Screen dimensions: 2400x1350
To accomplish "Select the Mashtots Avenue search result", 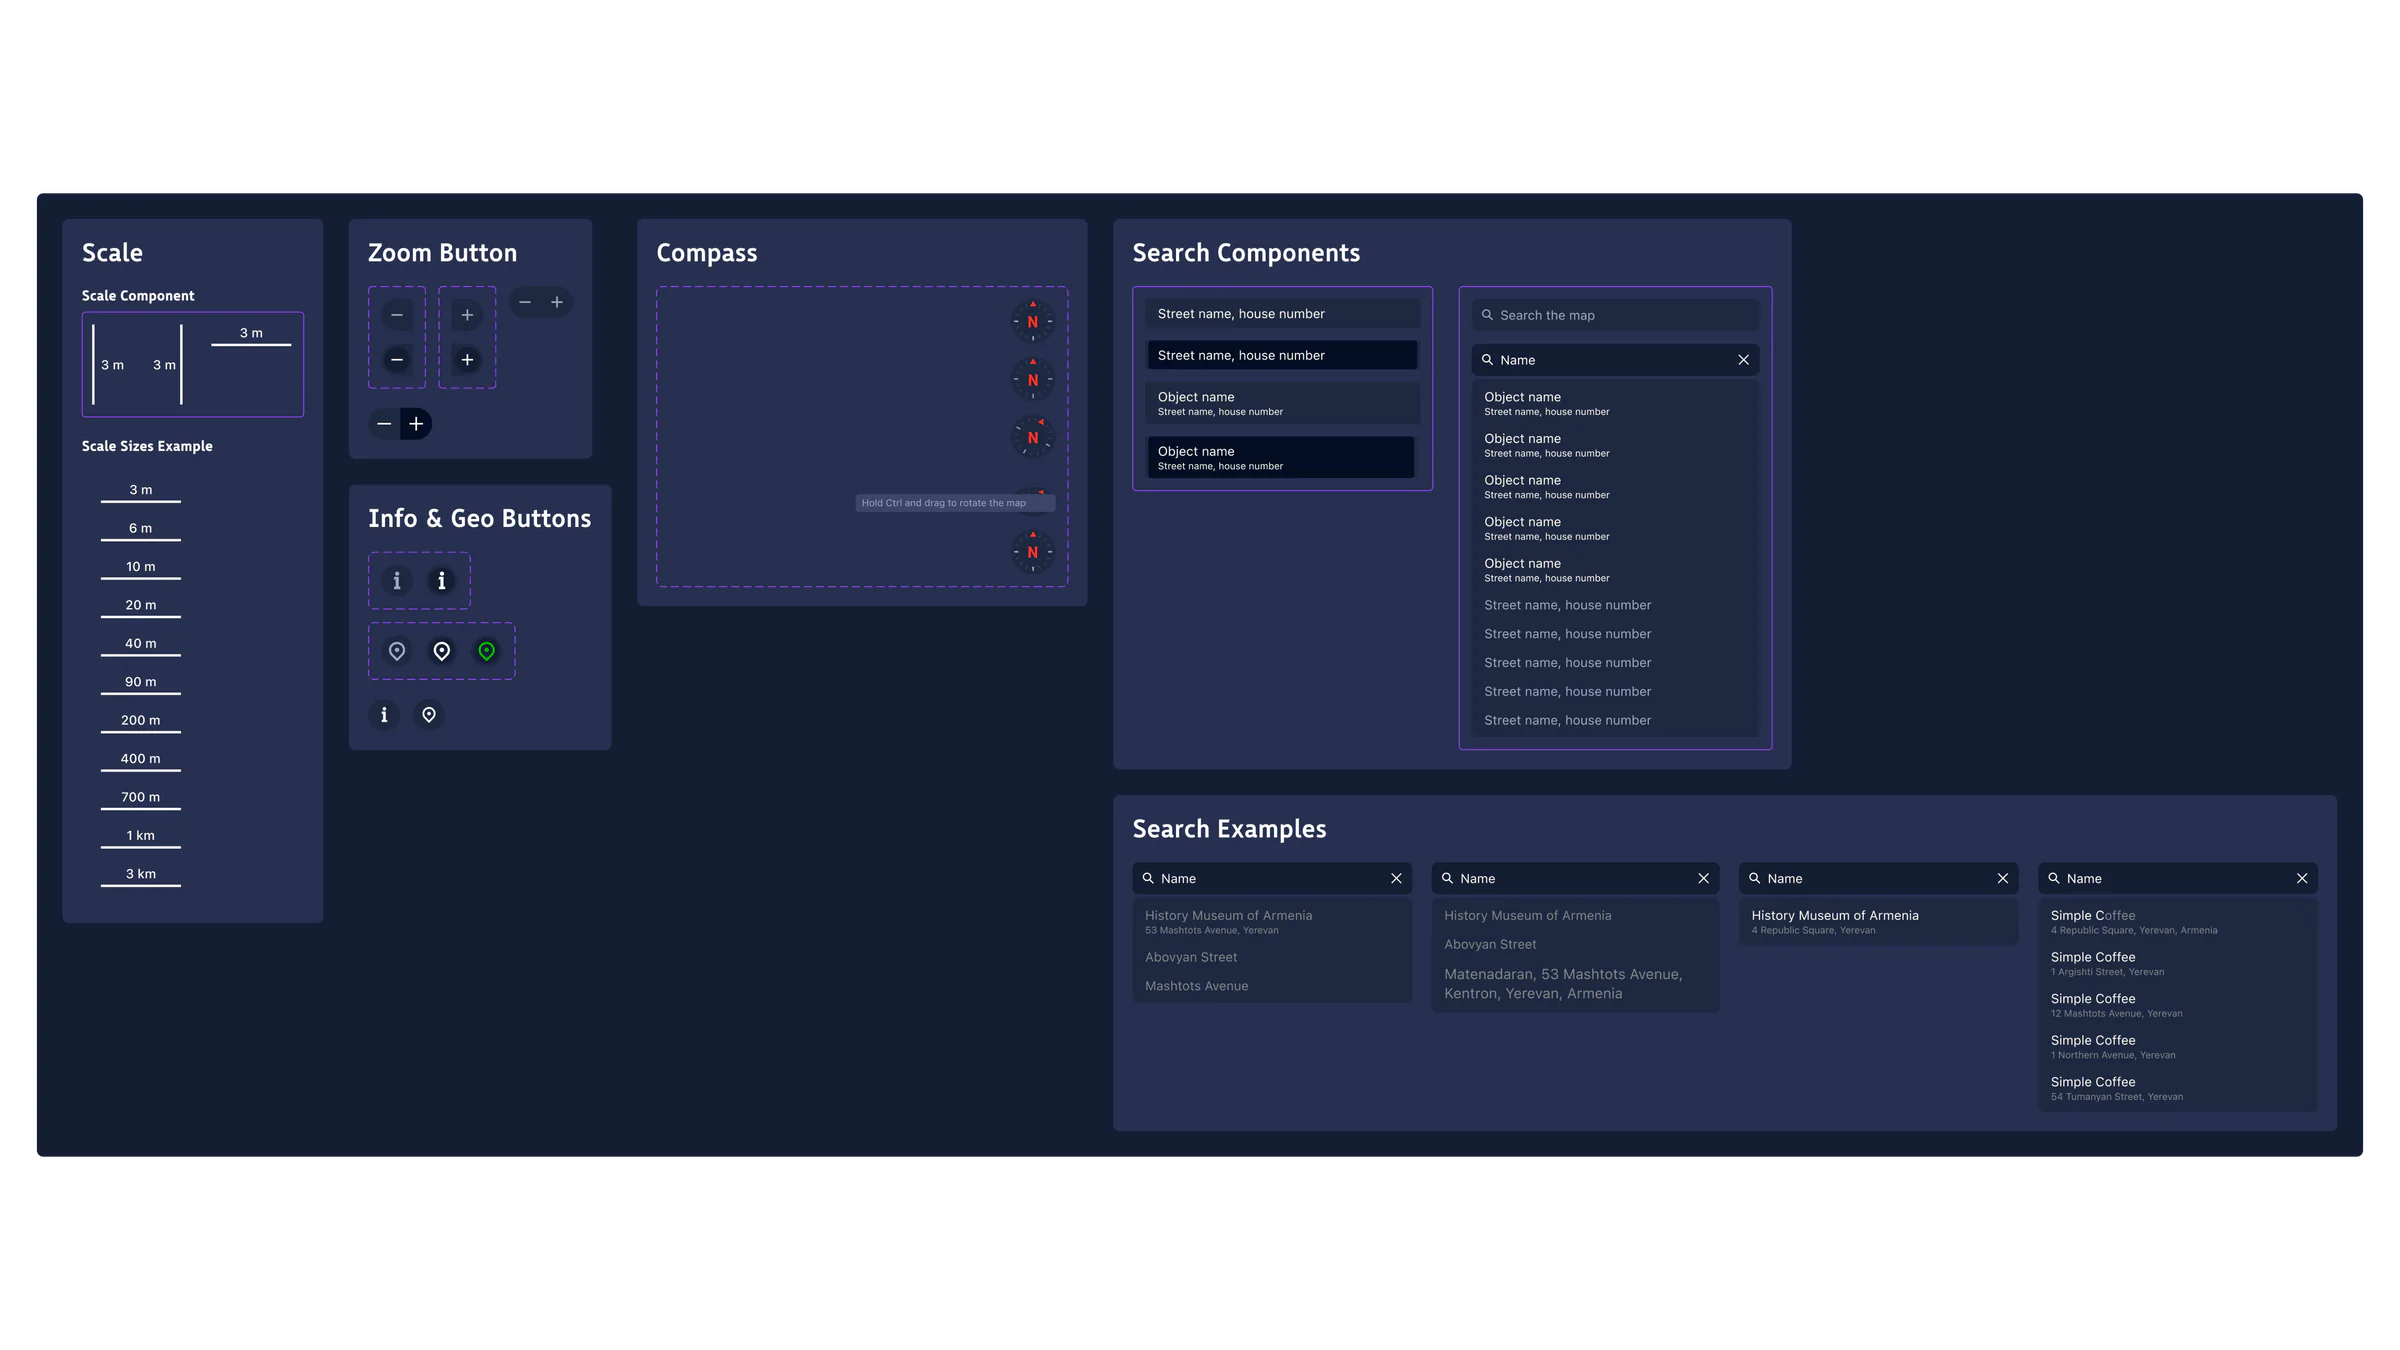I will (x=1272, y=986).
